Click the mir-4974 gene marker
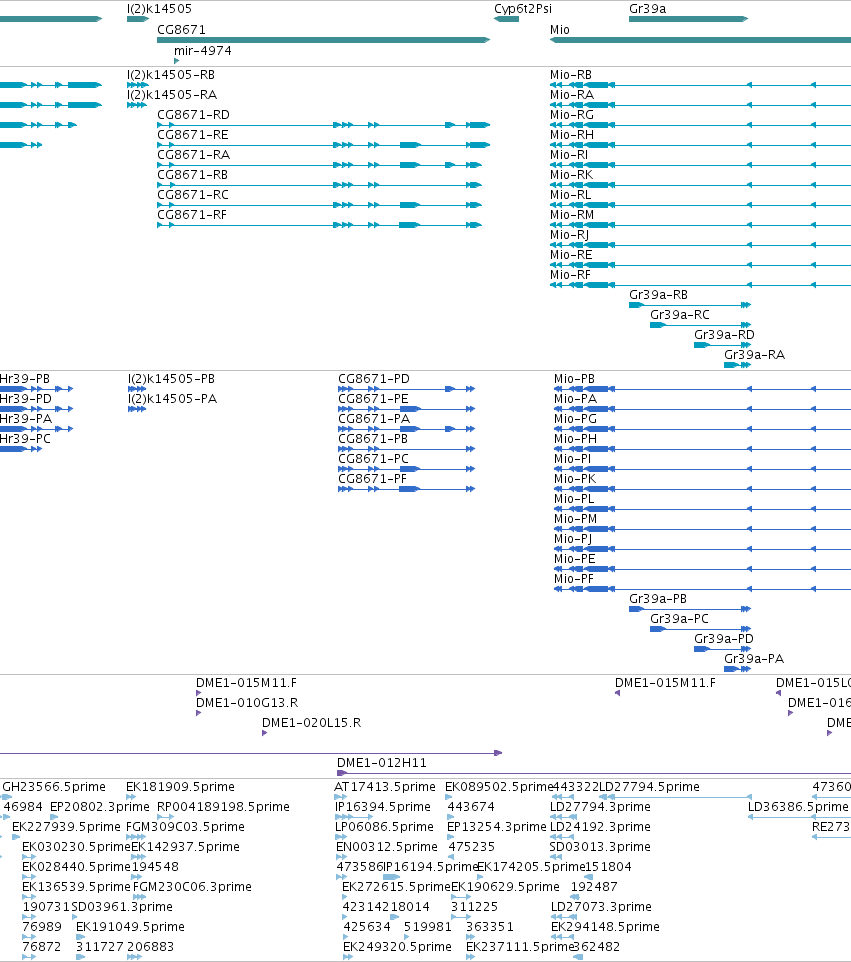Screen dimensions: 851x962 [x=177, y=61]
